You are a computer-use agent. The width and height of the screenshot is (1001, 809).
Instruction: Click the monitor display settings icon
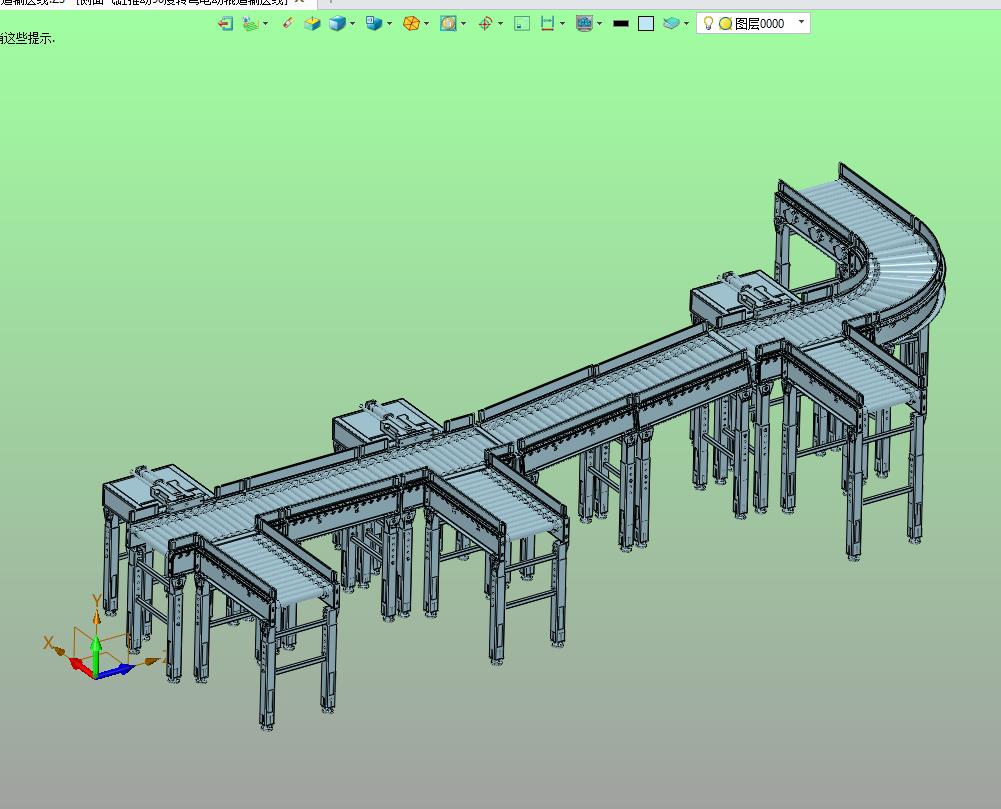click(x=584, y=24)
